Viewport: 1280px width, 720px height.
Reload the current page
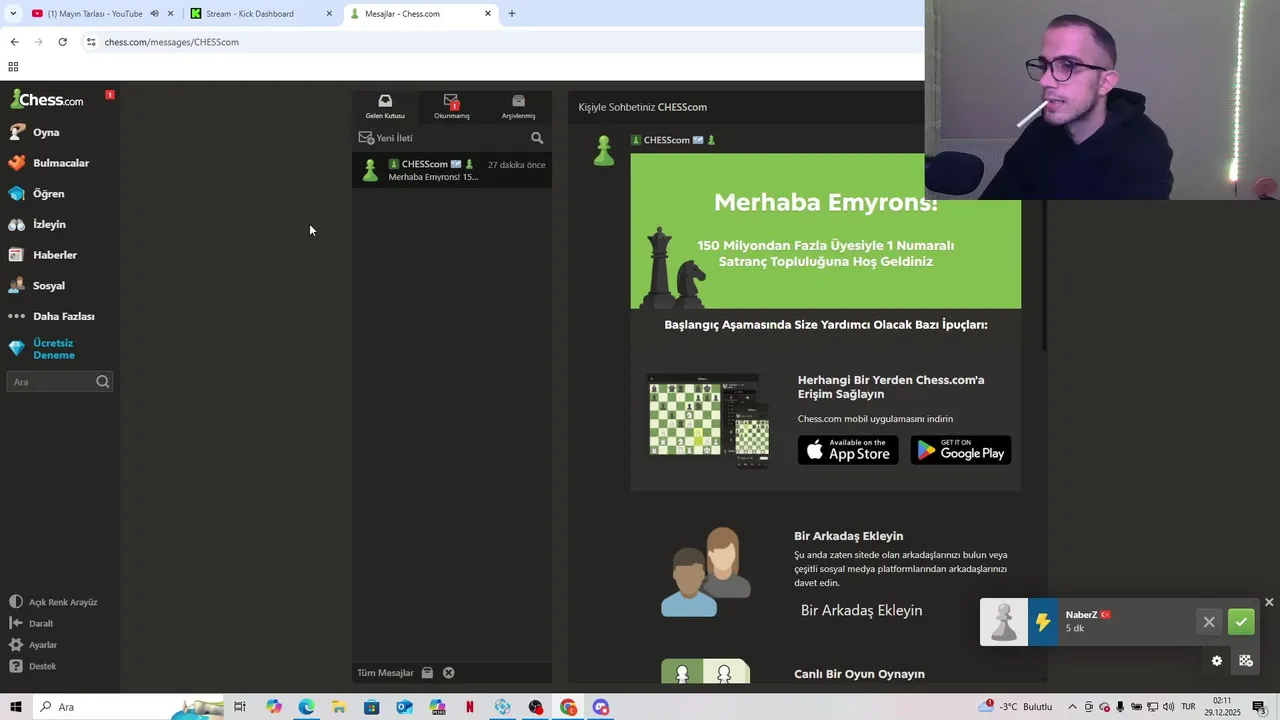[62, 42]
